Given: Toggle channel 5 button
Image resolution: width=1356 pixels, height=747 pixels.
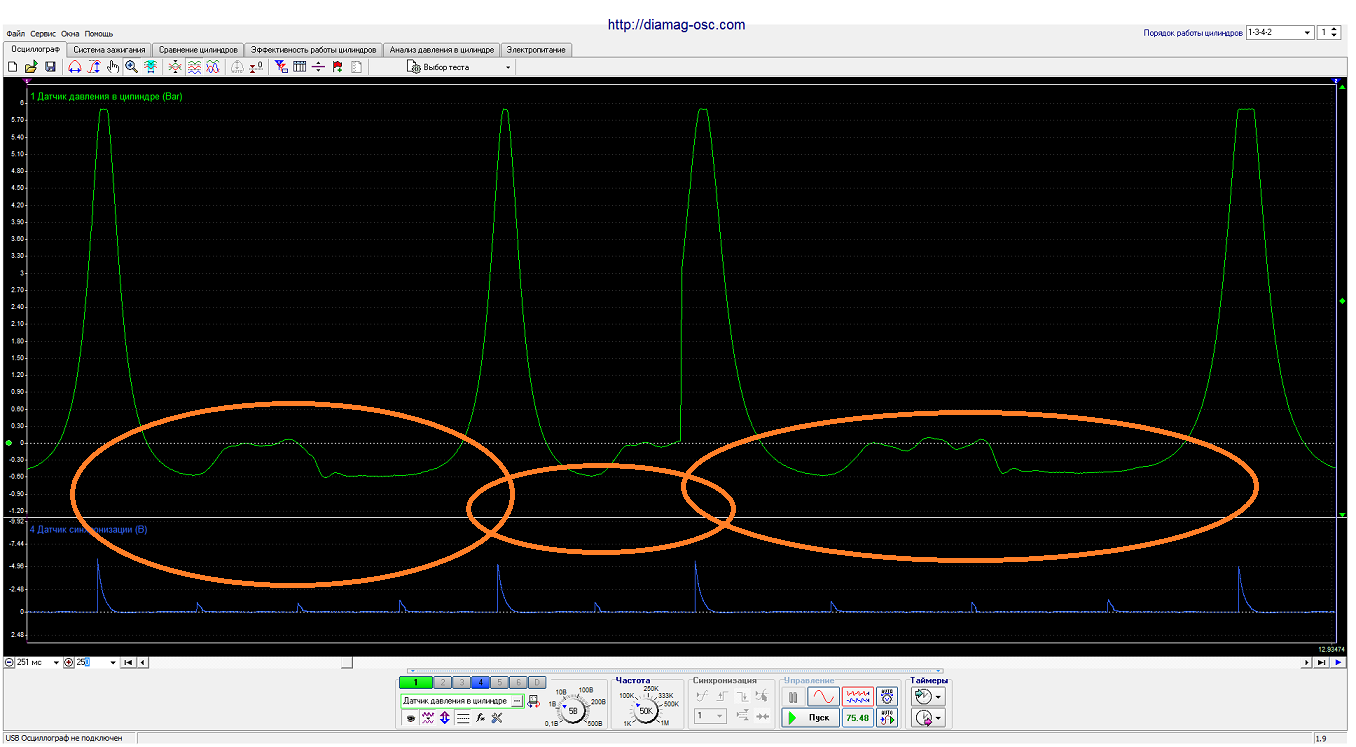Looking at the screenshot, I should click(499, 683).
